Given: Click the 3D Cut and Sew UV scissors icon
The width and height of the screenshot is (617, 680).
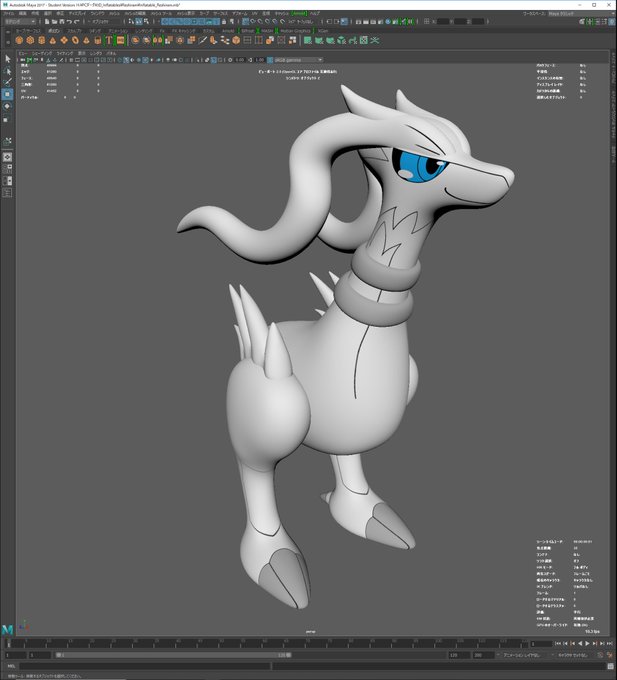Looking at the screenshot, I should click(x=375, y=40).
